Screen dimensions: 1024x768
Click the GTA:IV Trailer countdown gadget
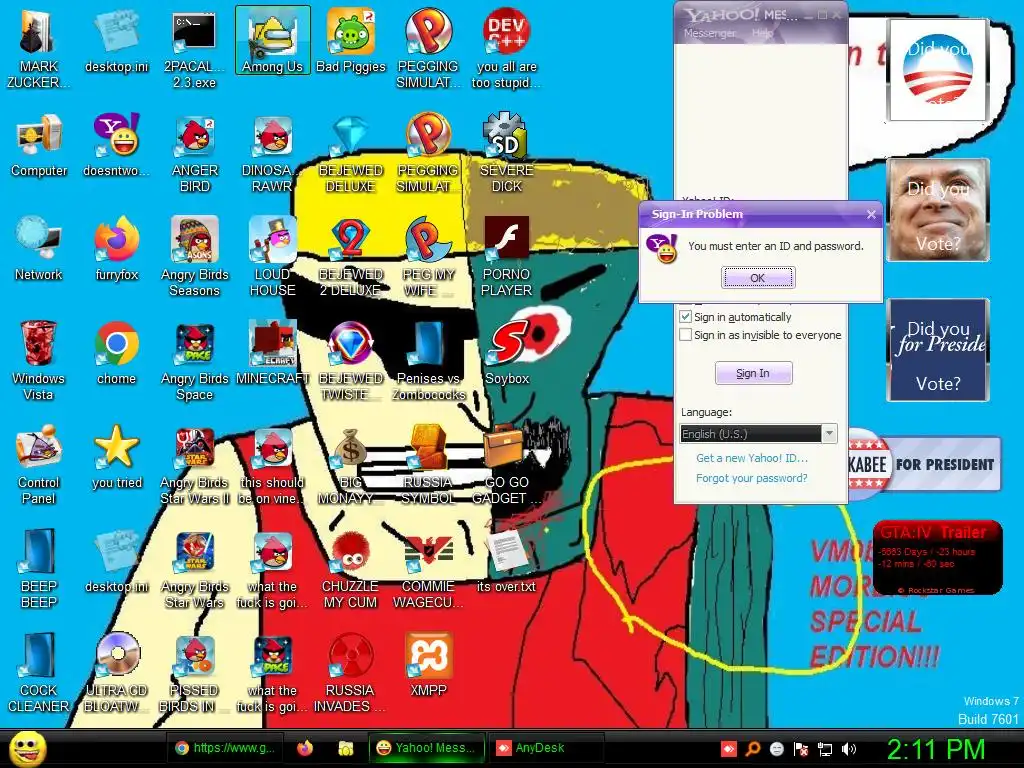[937, 557]
